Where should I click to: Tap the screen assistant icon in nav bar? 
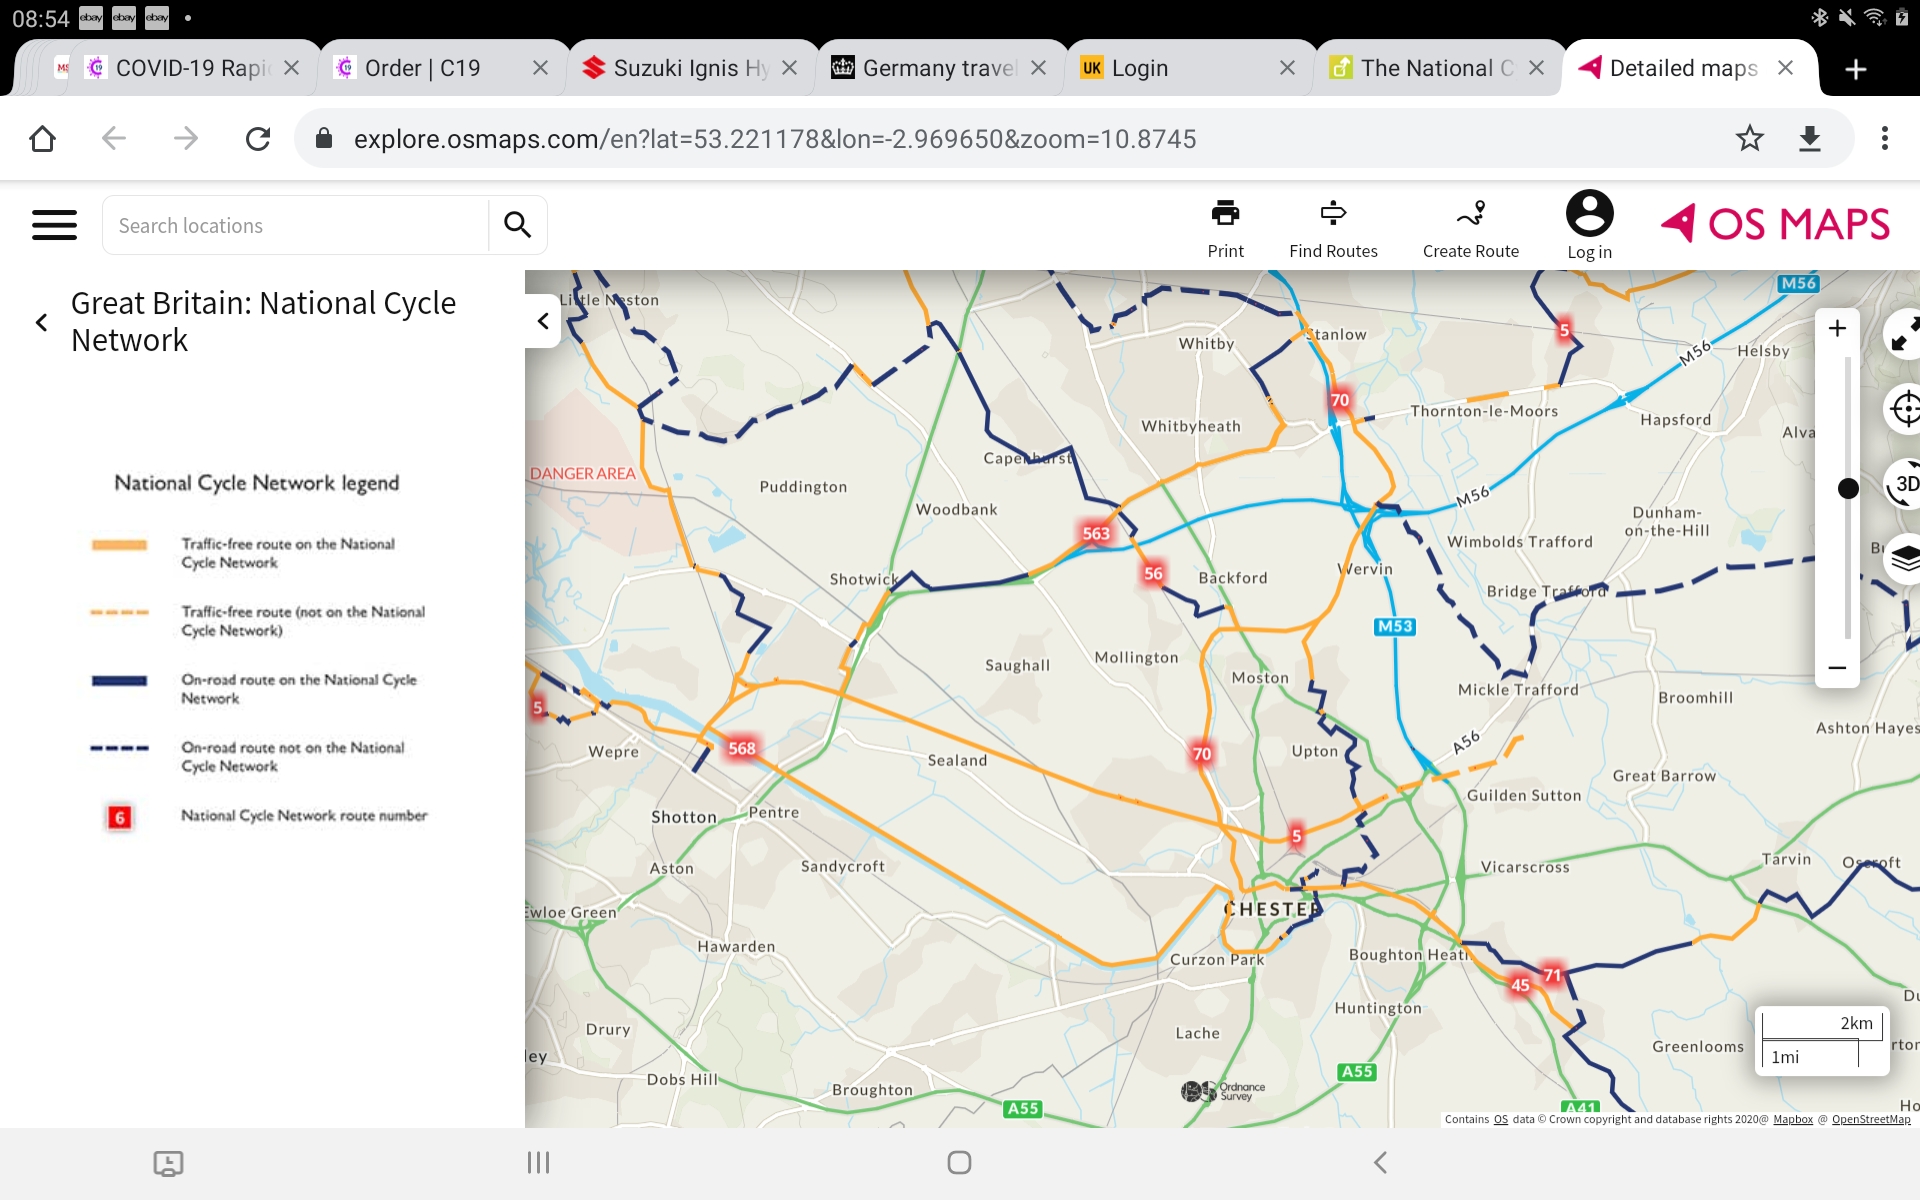(x=168, y=1163)
